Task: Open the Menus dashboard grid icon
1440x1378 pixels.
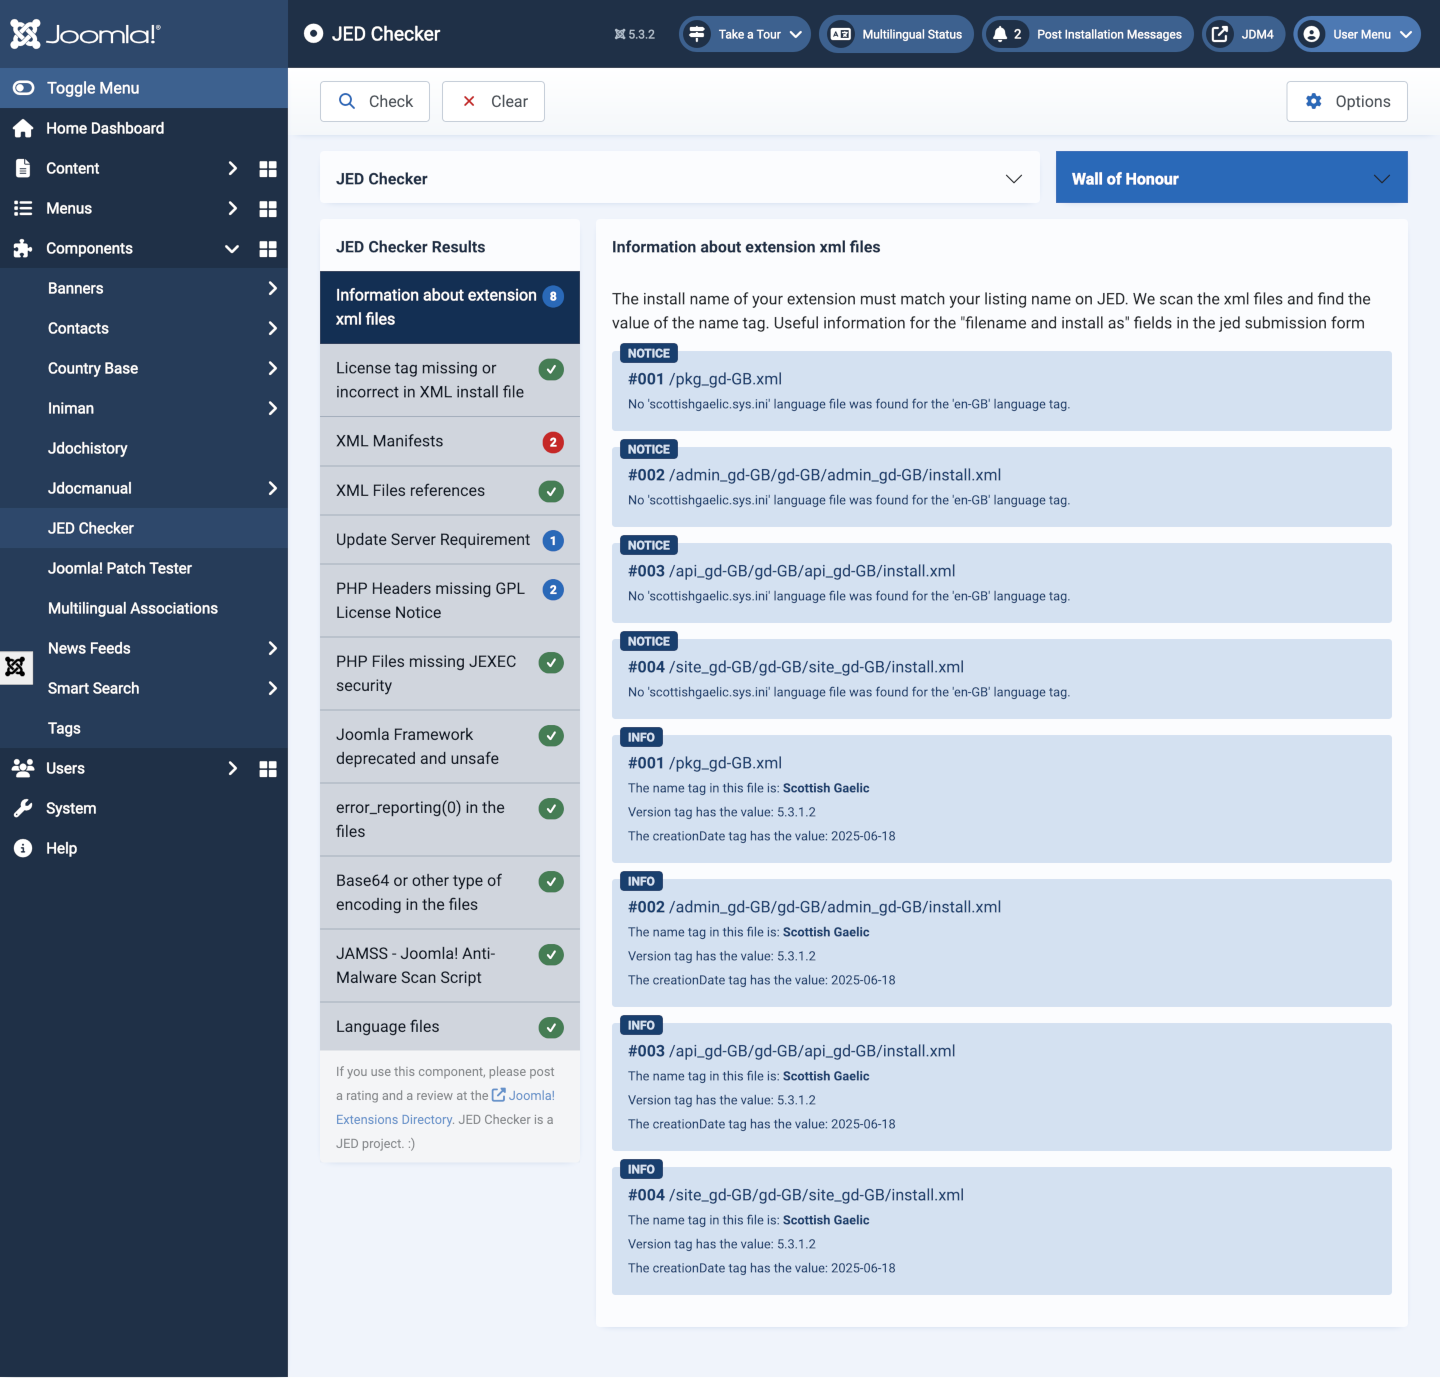Action: 268,208
